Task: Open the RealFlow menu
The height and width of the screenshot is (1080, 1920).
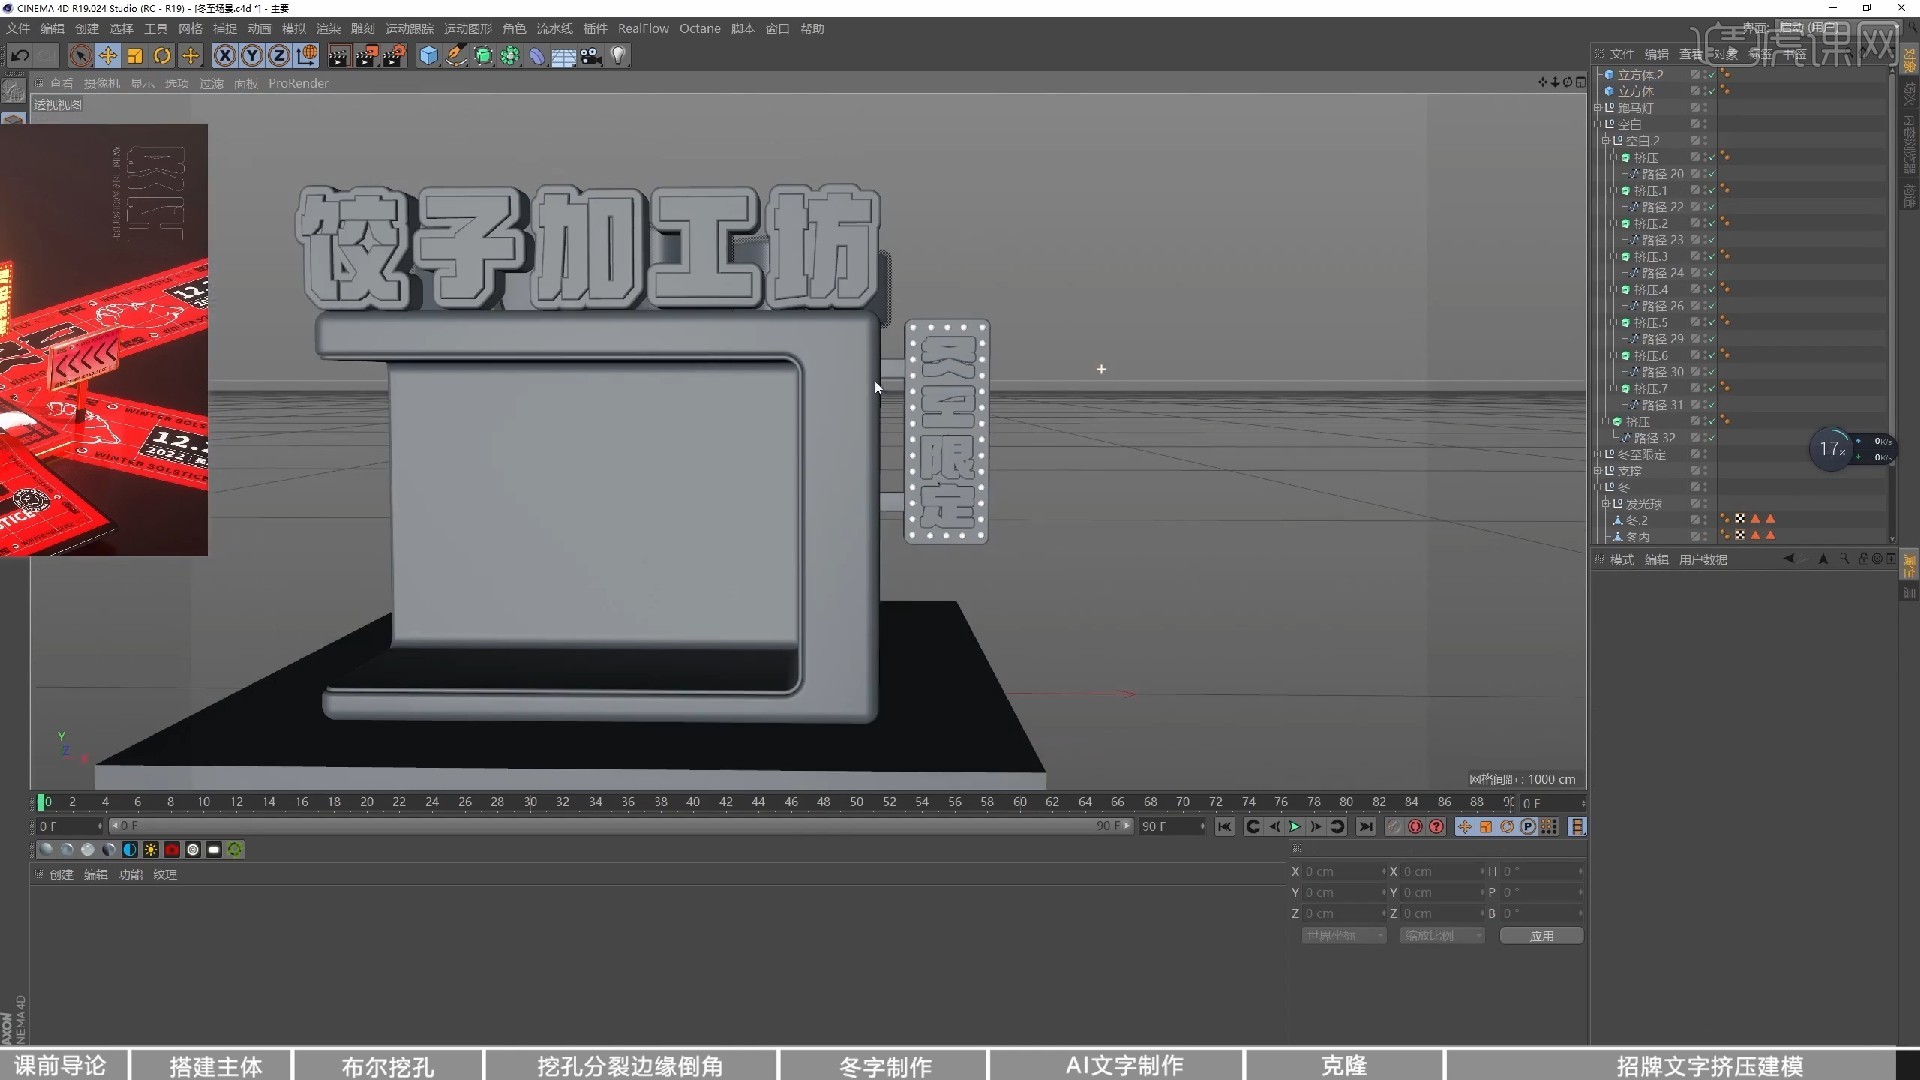Action: (x=643, y=29)
